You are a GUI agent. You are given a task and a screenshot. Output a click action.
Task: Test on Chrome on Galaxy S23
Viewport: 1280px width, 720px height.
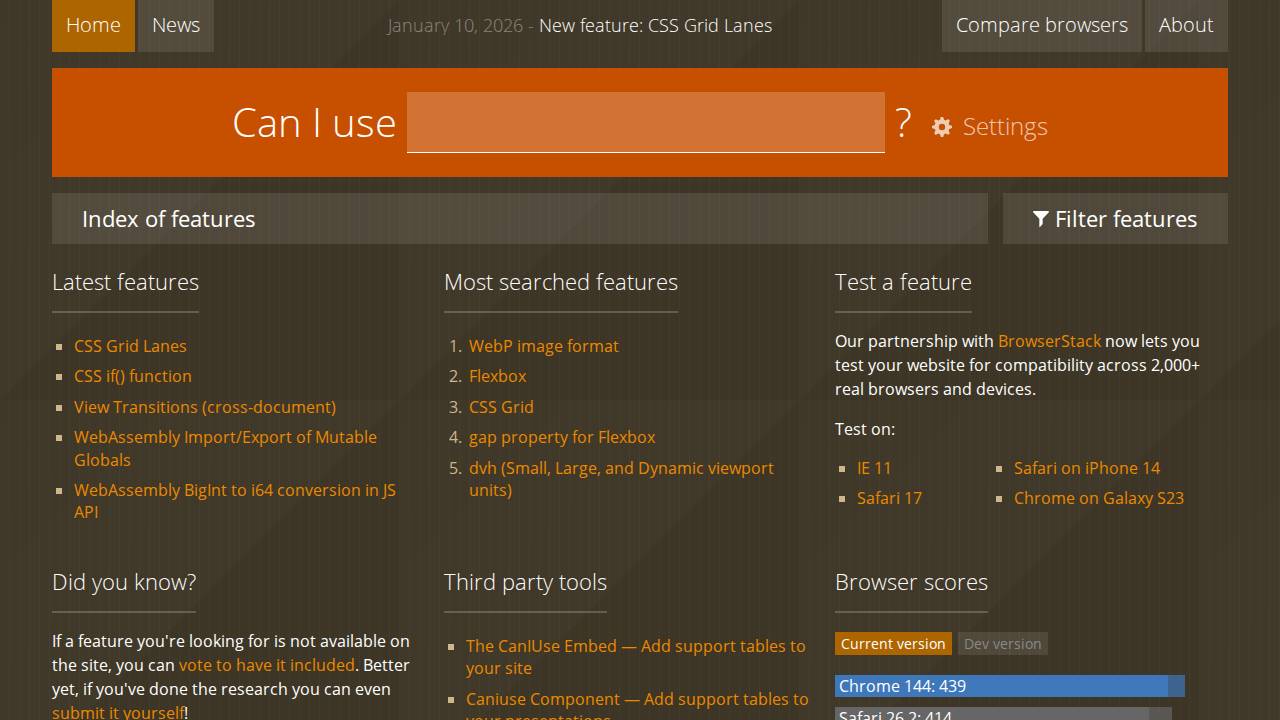click(1098, 498)
